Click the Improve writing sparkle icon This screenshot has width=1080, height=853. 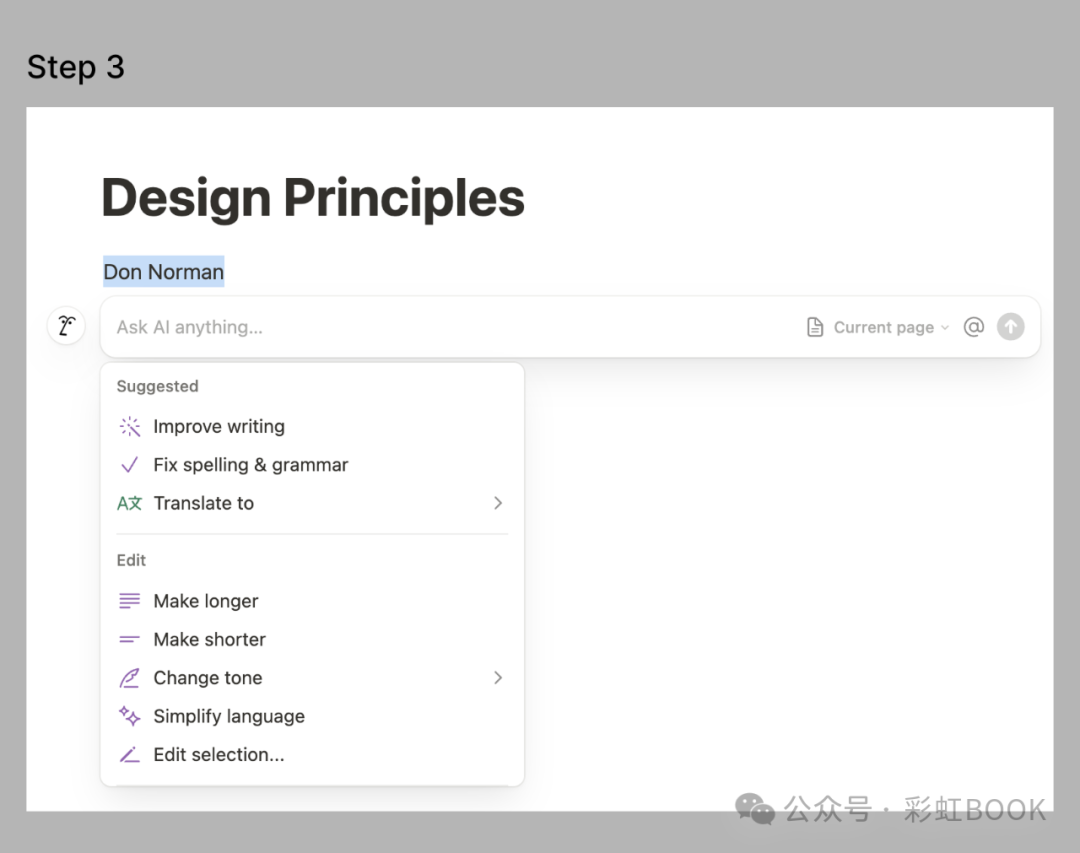pos(130,427)
